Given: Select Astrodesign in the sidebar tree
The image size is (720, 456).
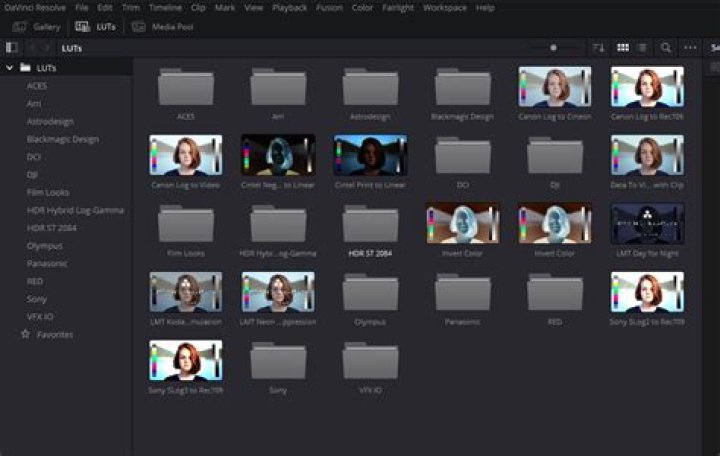Looking at the screenshot, I should pos(50,122).
